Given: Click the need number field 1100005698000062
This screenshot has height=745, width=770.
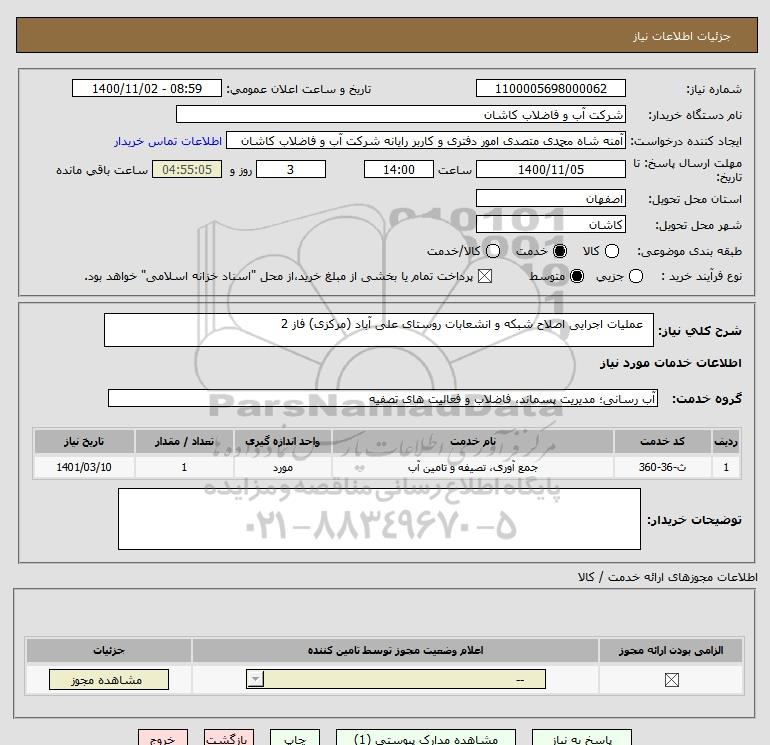Looking at the screenshot, I should click(x=550, y=88).
